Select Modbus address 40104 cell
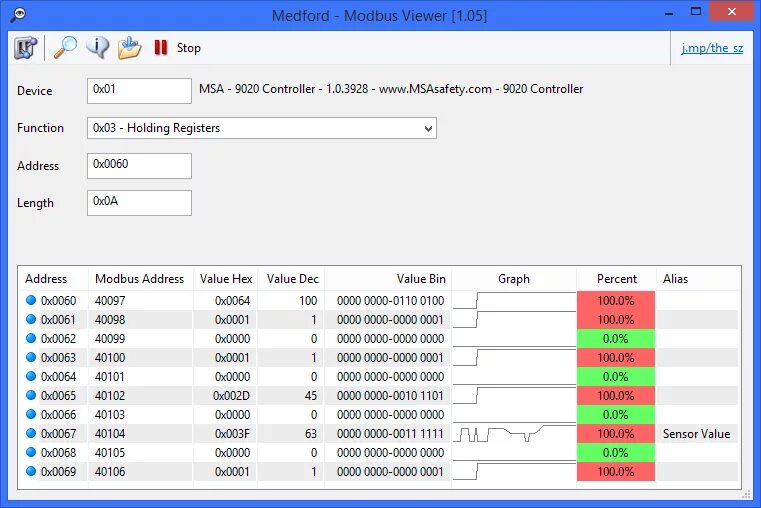 coord(110,434)
